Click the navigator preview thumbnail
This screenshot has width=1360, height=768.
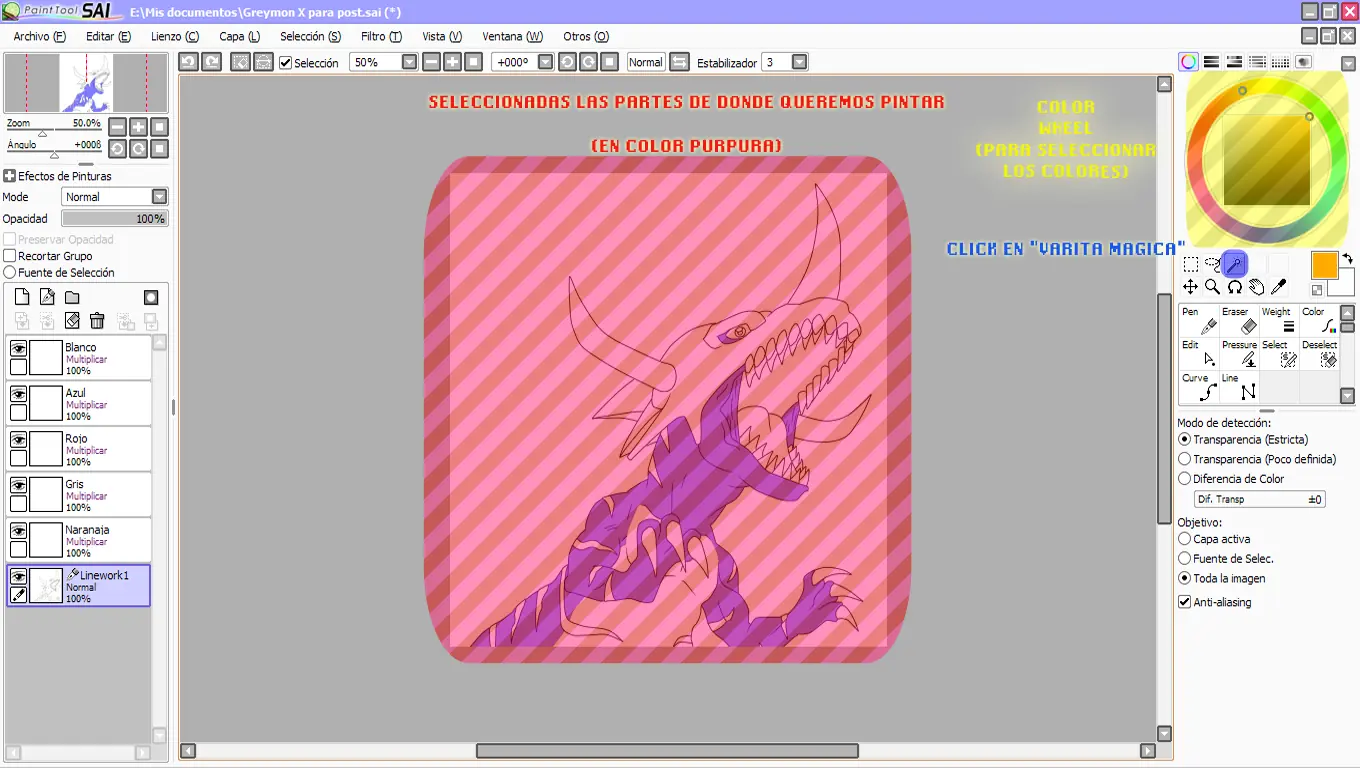coord(86,83)
